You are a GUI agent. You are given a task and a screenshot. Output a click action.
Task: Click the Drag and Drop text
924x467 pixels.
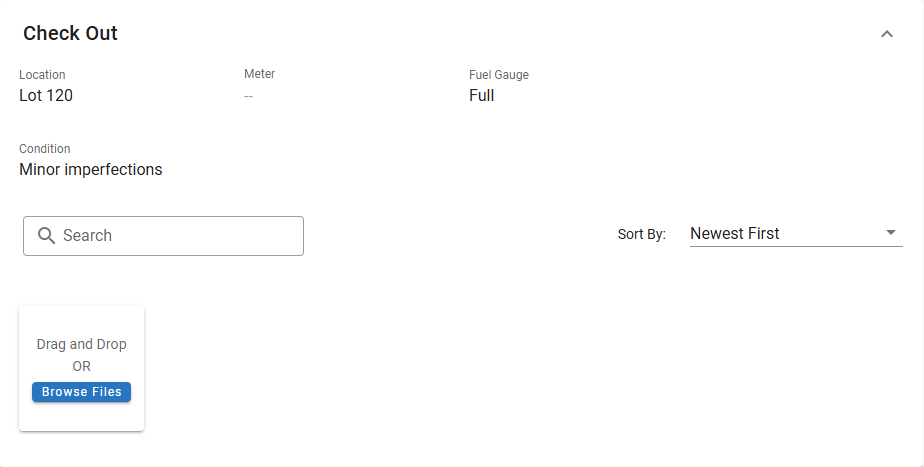(x=82, y=344)
